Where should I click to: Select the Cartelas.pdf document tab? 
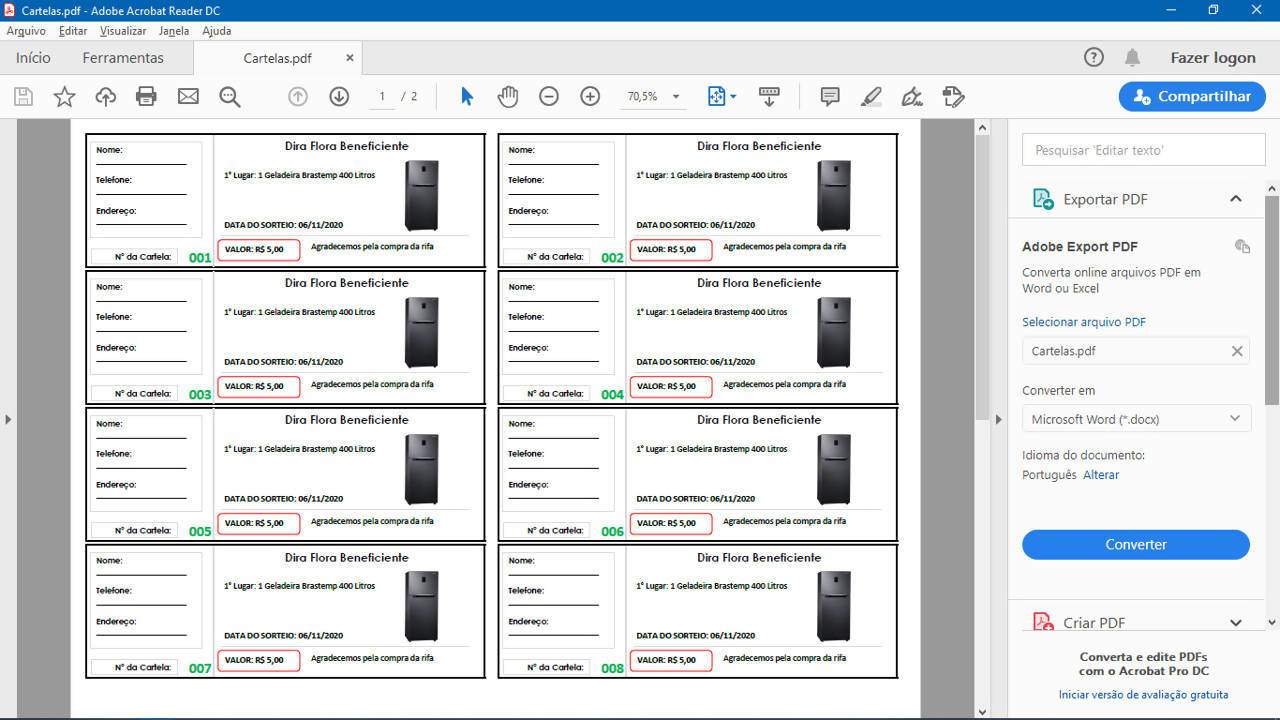click(x=278, y=58)
